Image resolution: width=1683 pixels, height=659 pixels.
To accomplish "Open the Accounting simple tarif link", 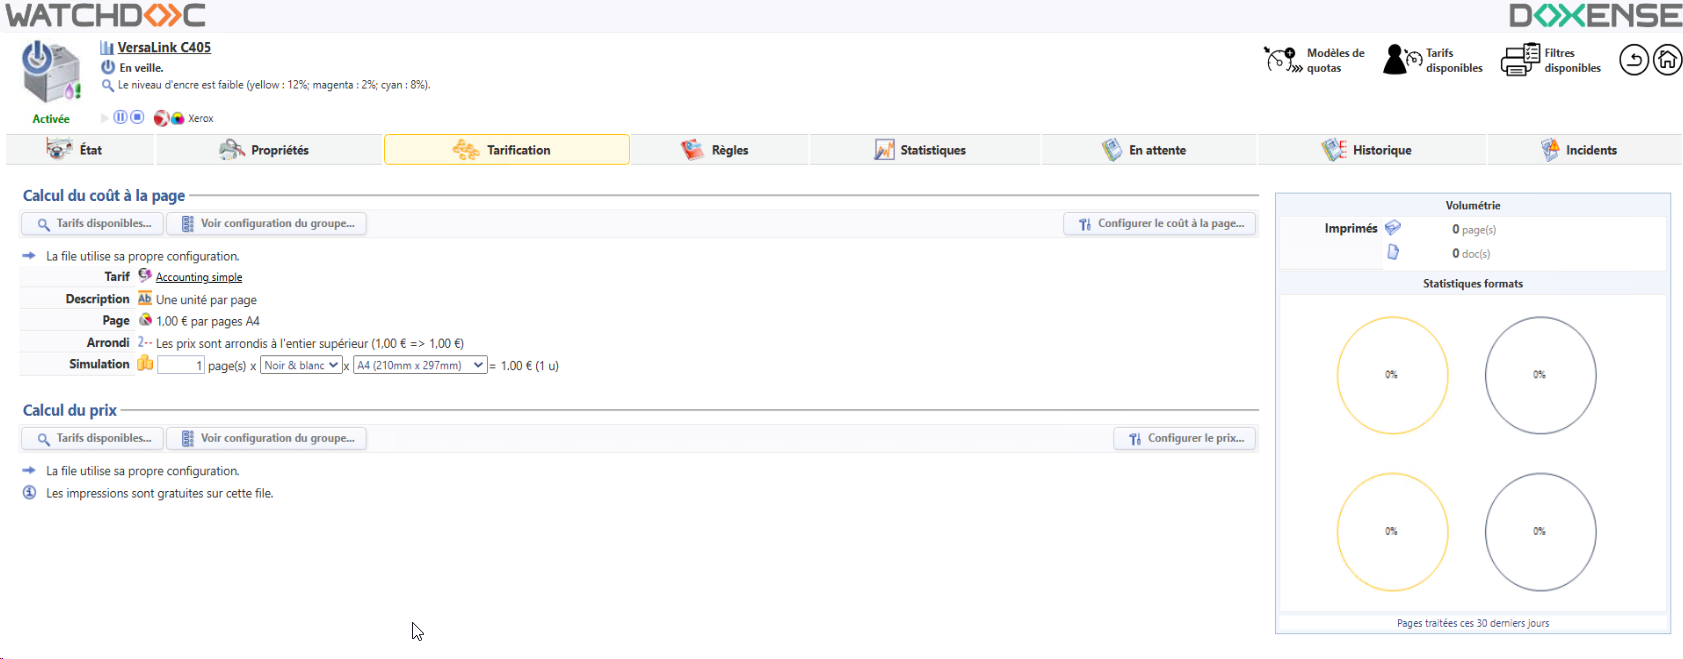I will tap(199, 278).
